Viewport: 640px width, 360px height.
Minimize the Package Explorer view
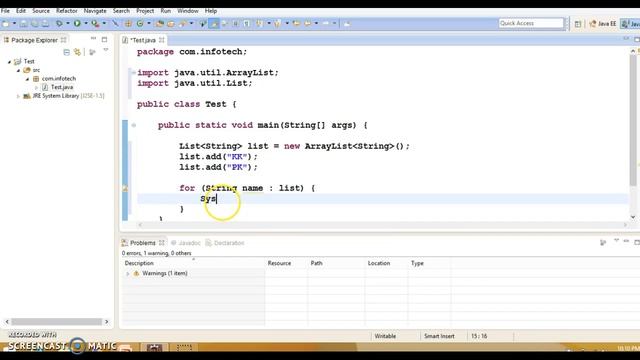[93, 39]
